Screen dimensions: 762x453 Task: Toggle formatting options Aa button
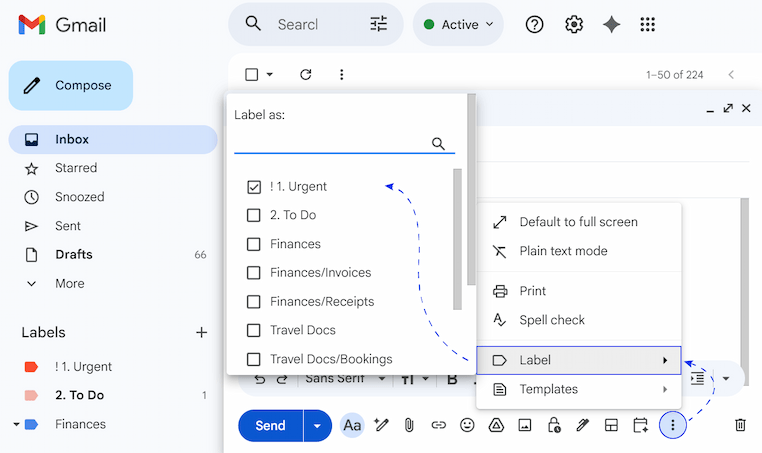(x=352, y=426)
